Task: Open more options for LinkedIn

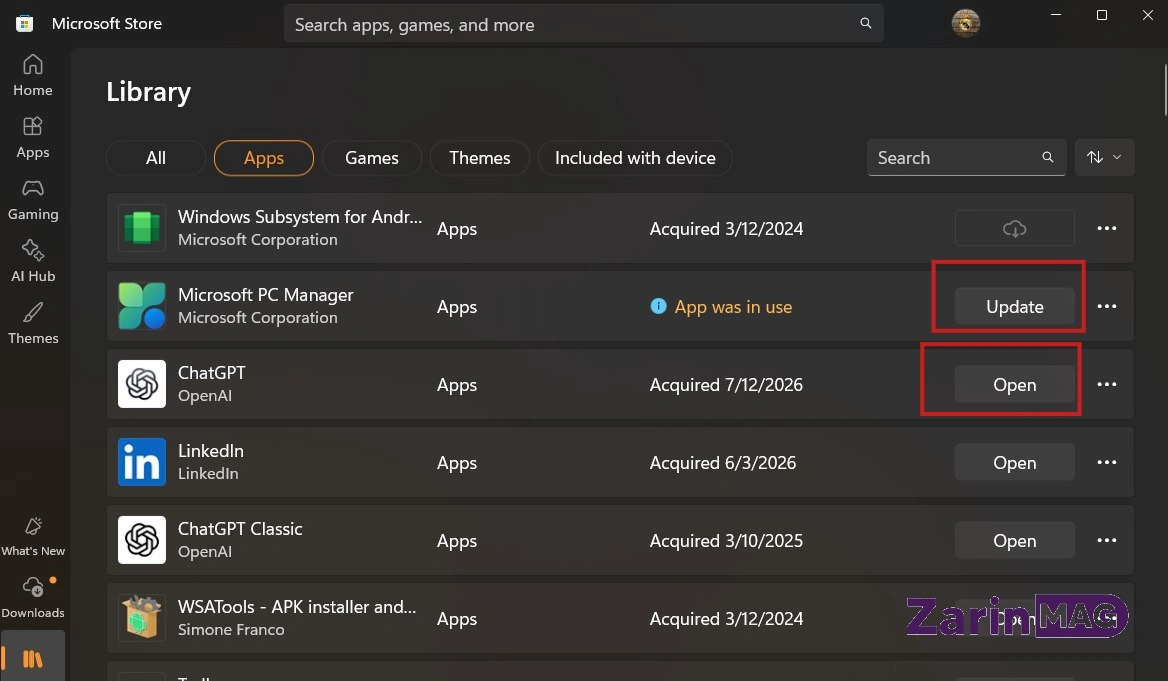Action: pyautogui.click(x=1107, y=463)
